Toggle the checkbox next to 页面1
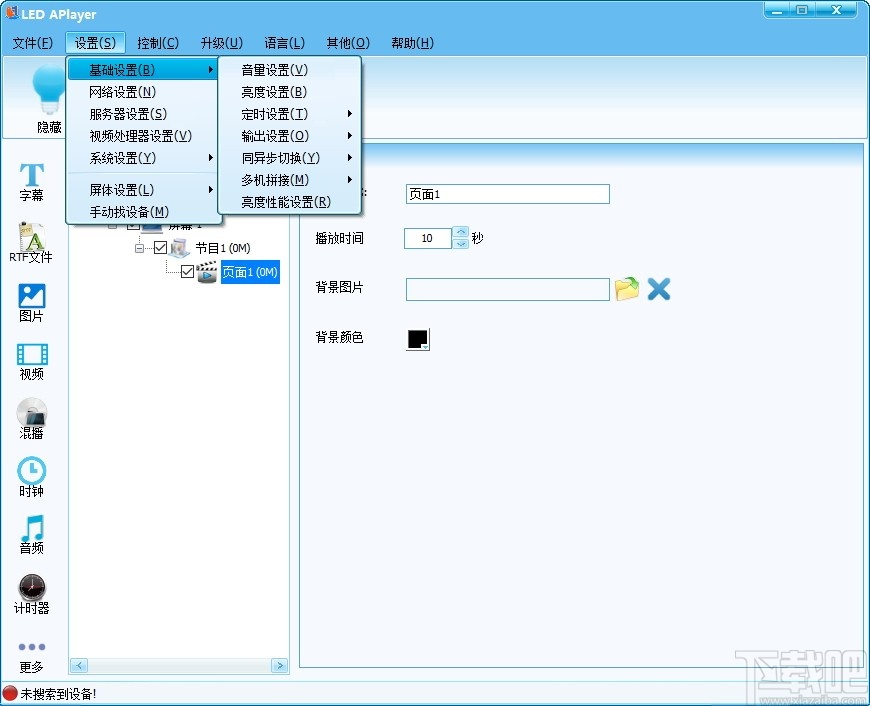Image resolution: width=870 pixels, height=706 pixels. coord(189,270)
